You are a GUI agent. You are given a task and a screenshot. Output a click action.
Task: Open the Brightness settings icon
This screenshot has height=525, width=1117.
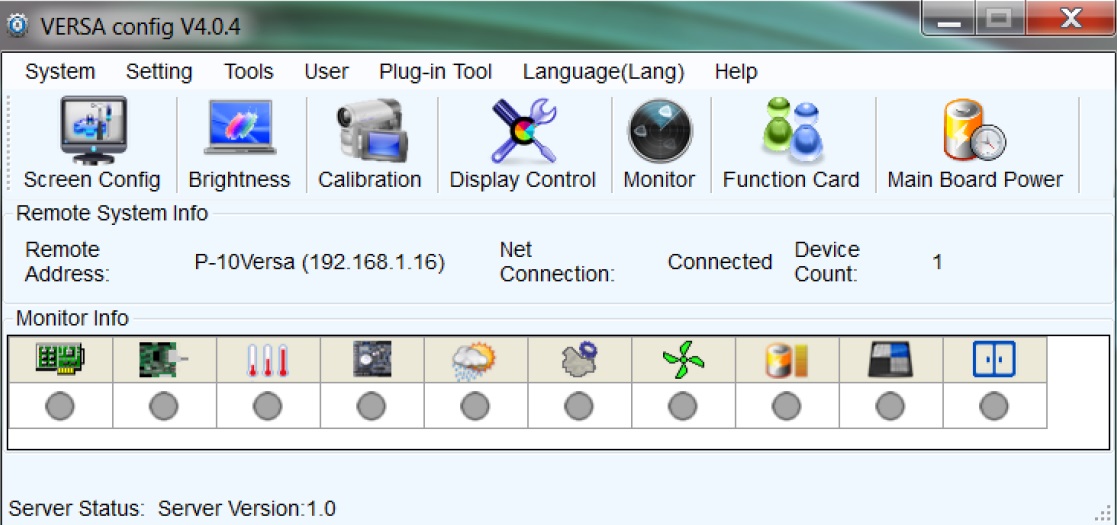click(239, 143)
